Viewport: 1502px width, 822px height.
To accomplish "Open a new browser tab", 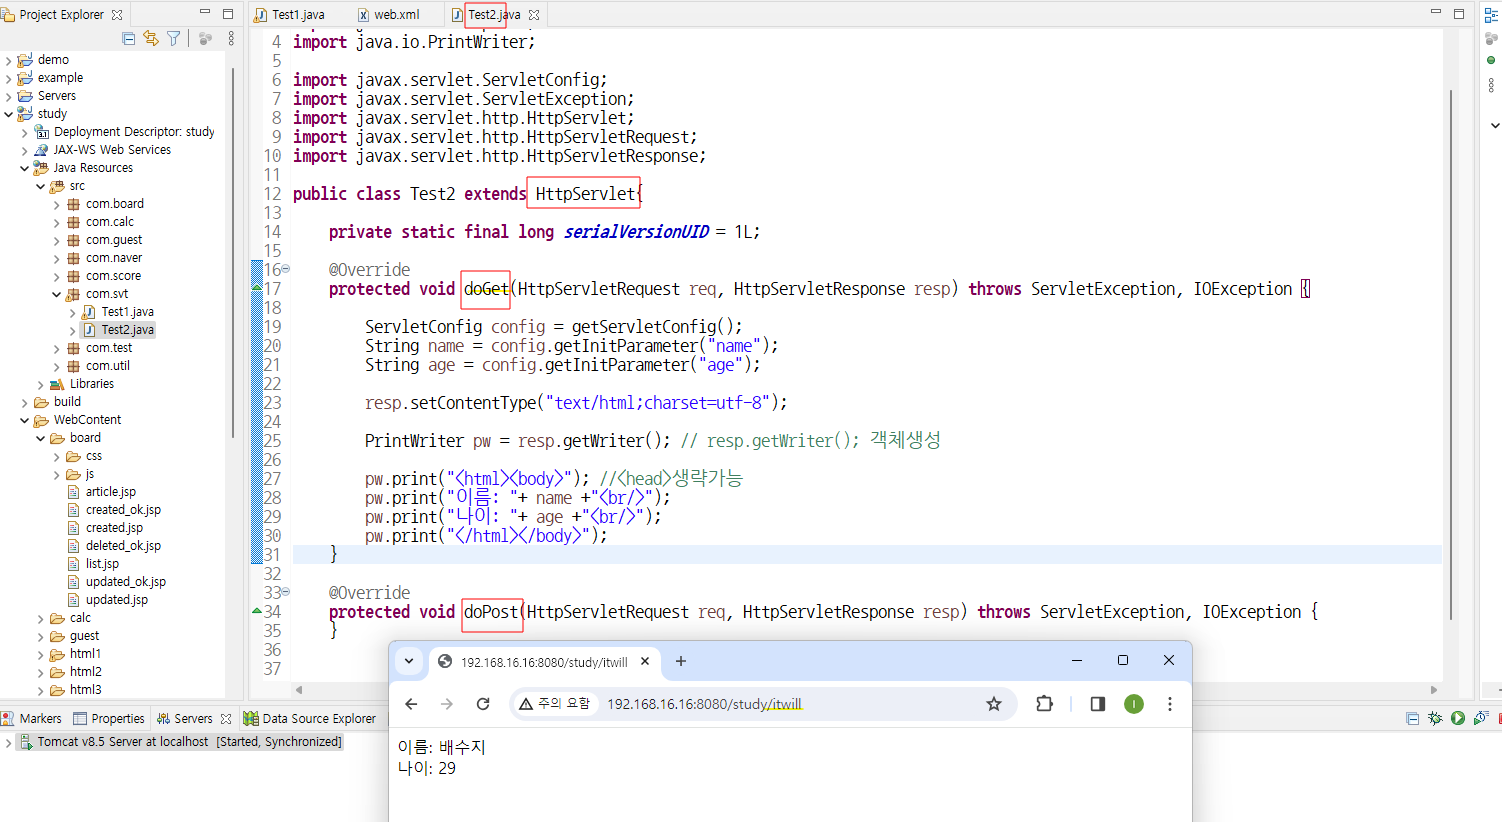I will click(681, 661).
